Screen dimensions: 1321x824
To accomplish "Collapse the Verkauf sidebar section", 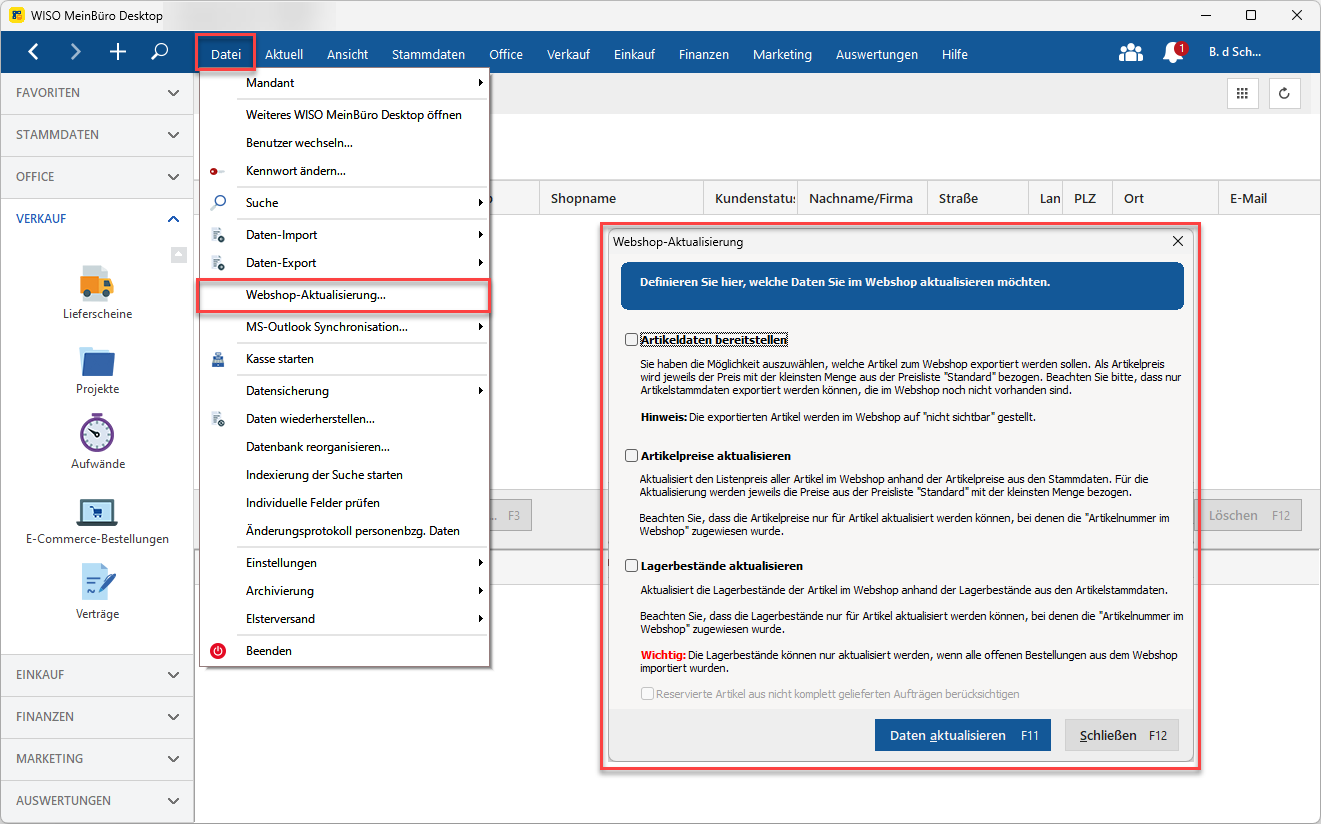I will point(97,219).
